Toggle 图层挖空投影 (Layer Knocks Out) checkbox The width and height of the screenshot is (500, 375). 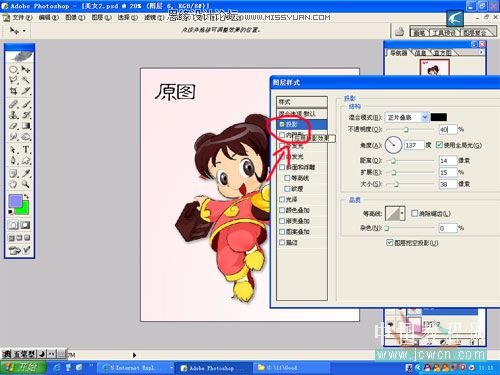(x=389, y=242)
